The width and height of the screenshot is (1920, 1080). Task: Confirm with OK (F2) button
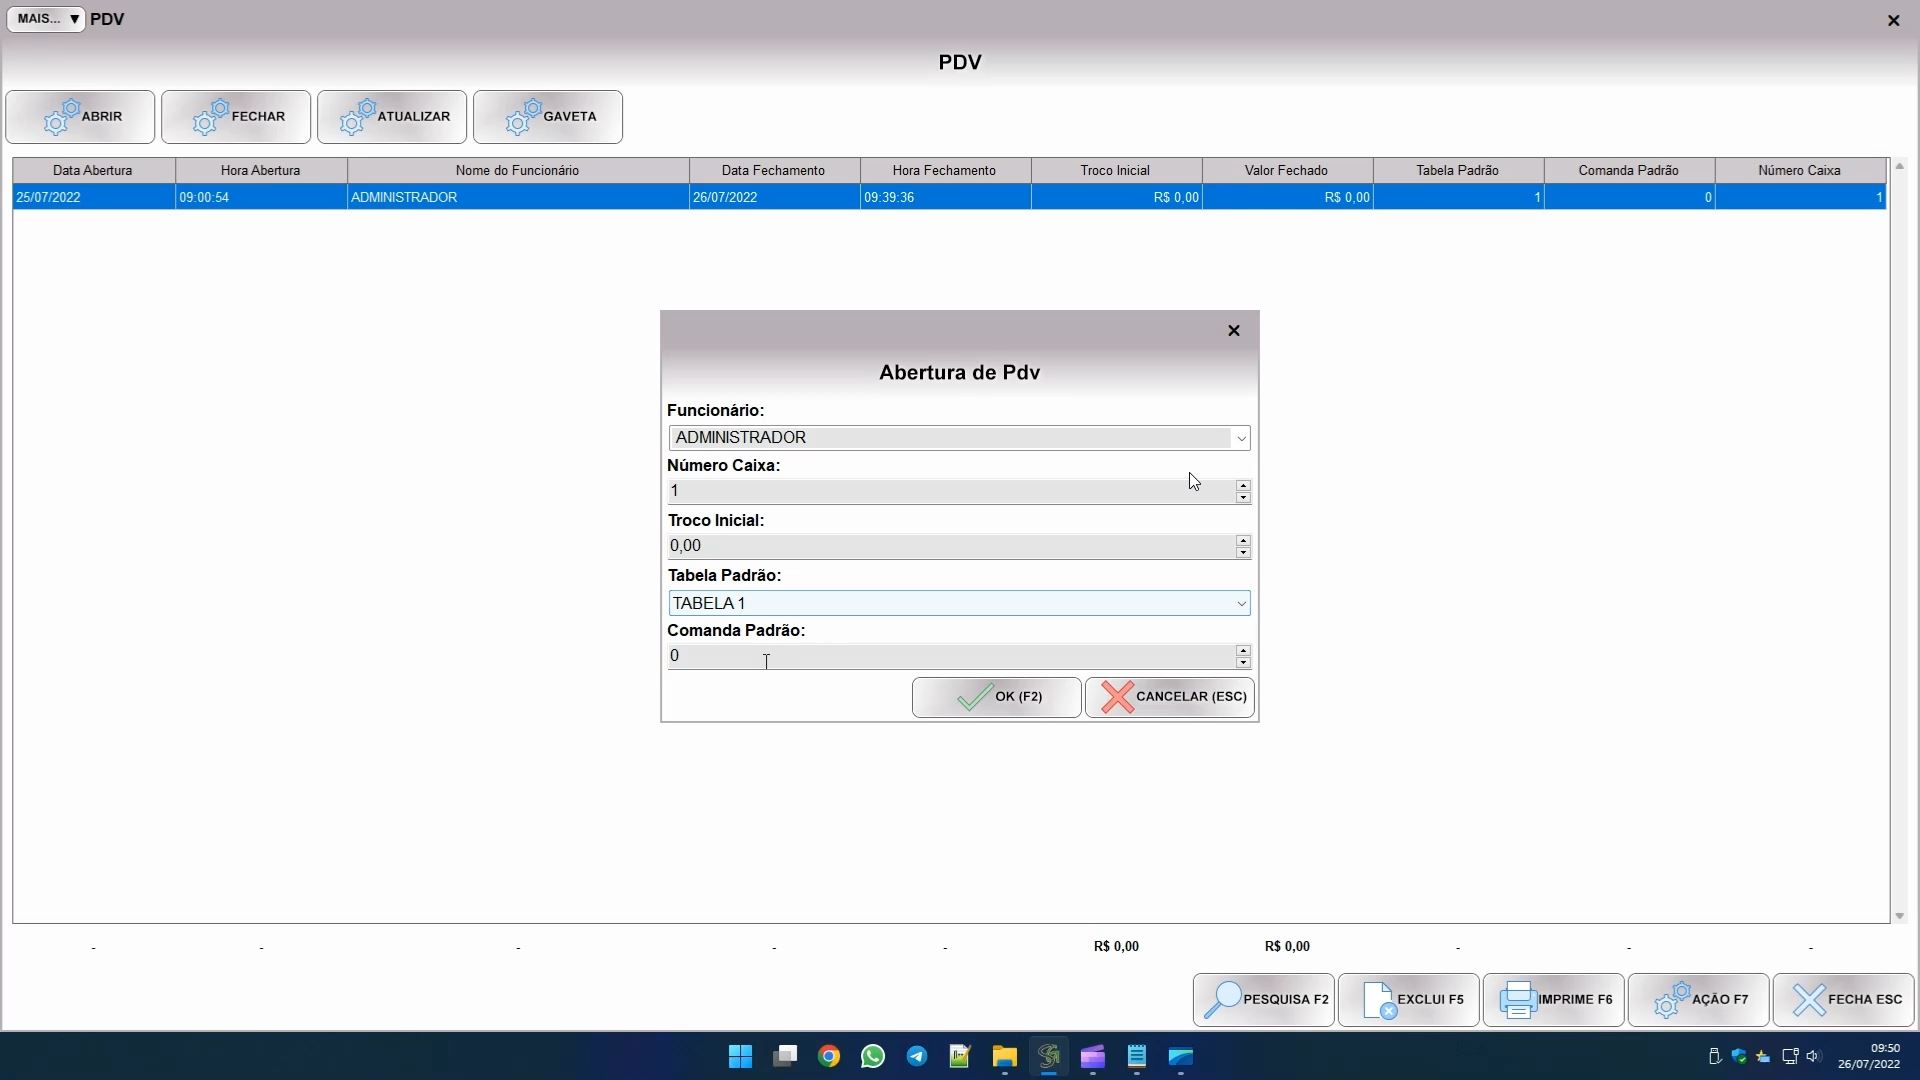click(x=997, y=697)
